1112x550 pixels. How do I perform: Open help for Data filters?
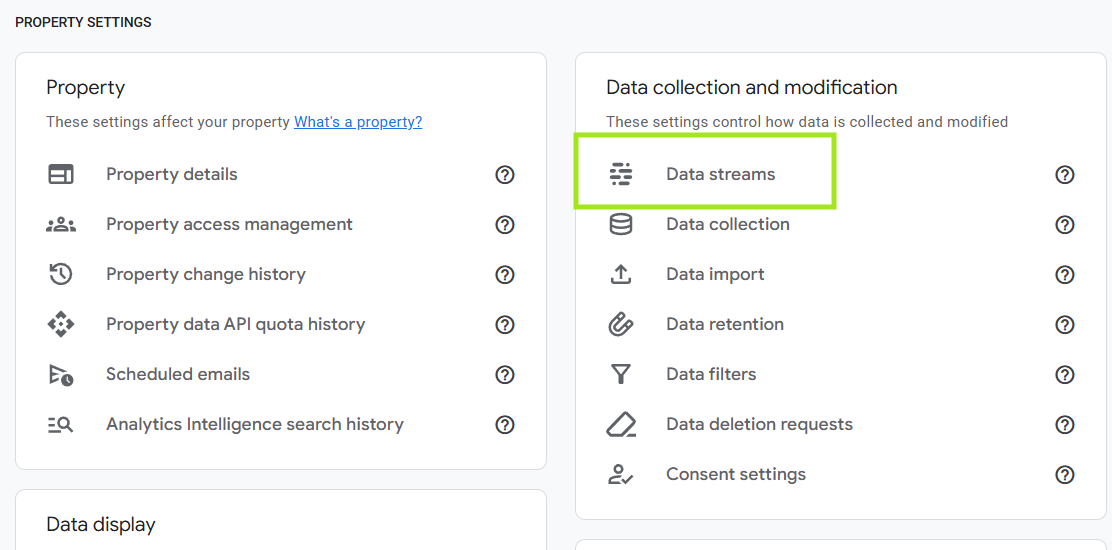pyautogui.click(x=1064, y=374)
